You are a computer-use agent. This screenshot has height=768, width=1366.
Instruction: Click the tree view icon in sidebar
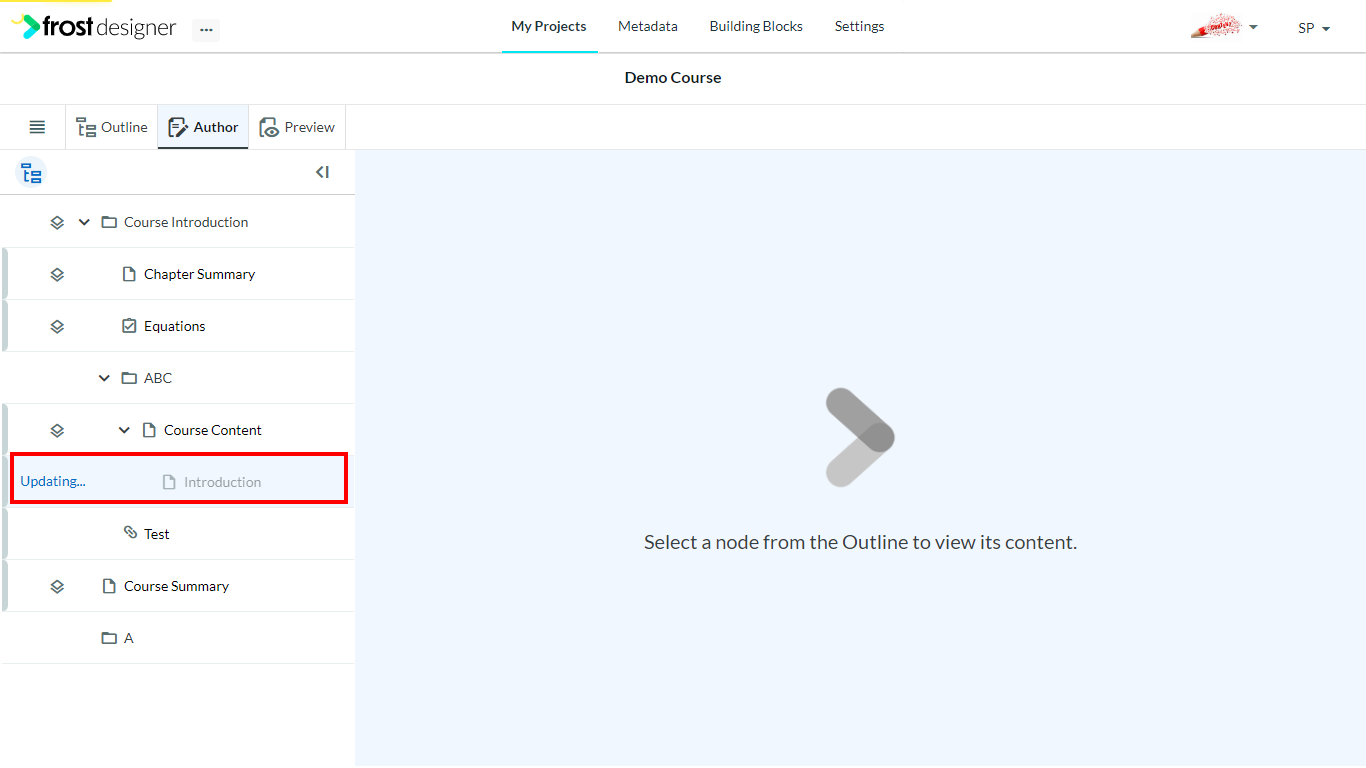click(x=31, y=173)
